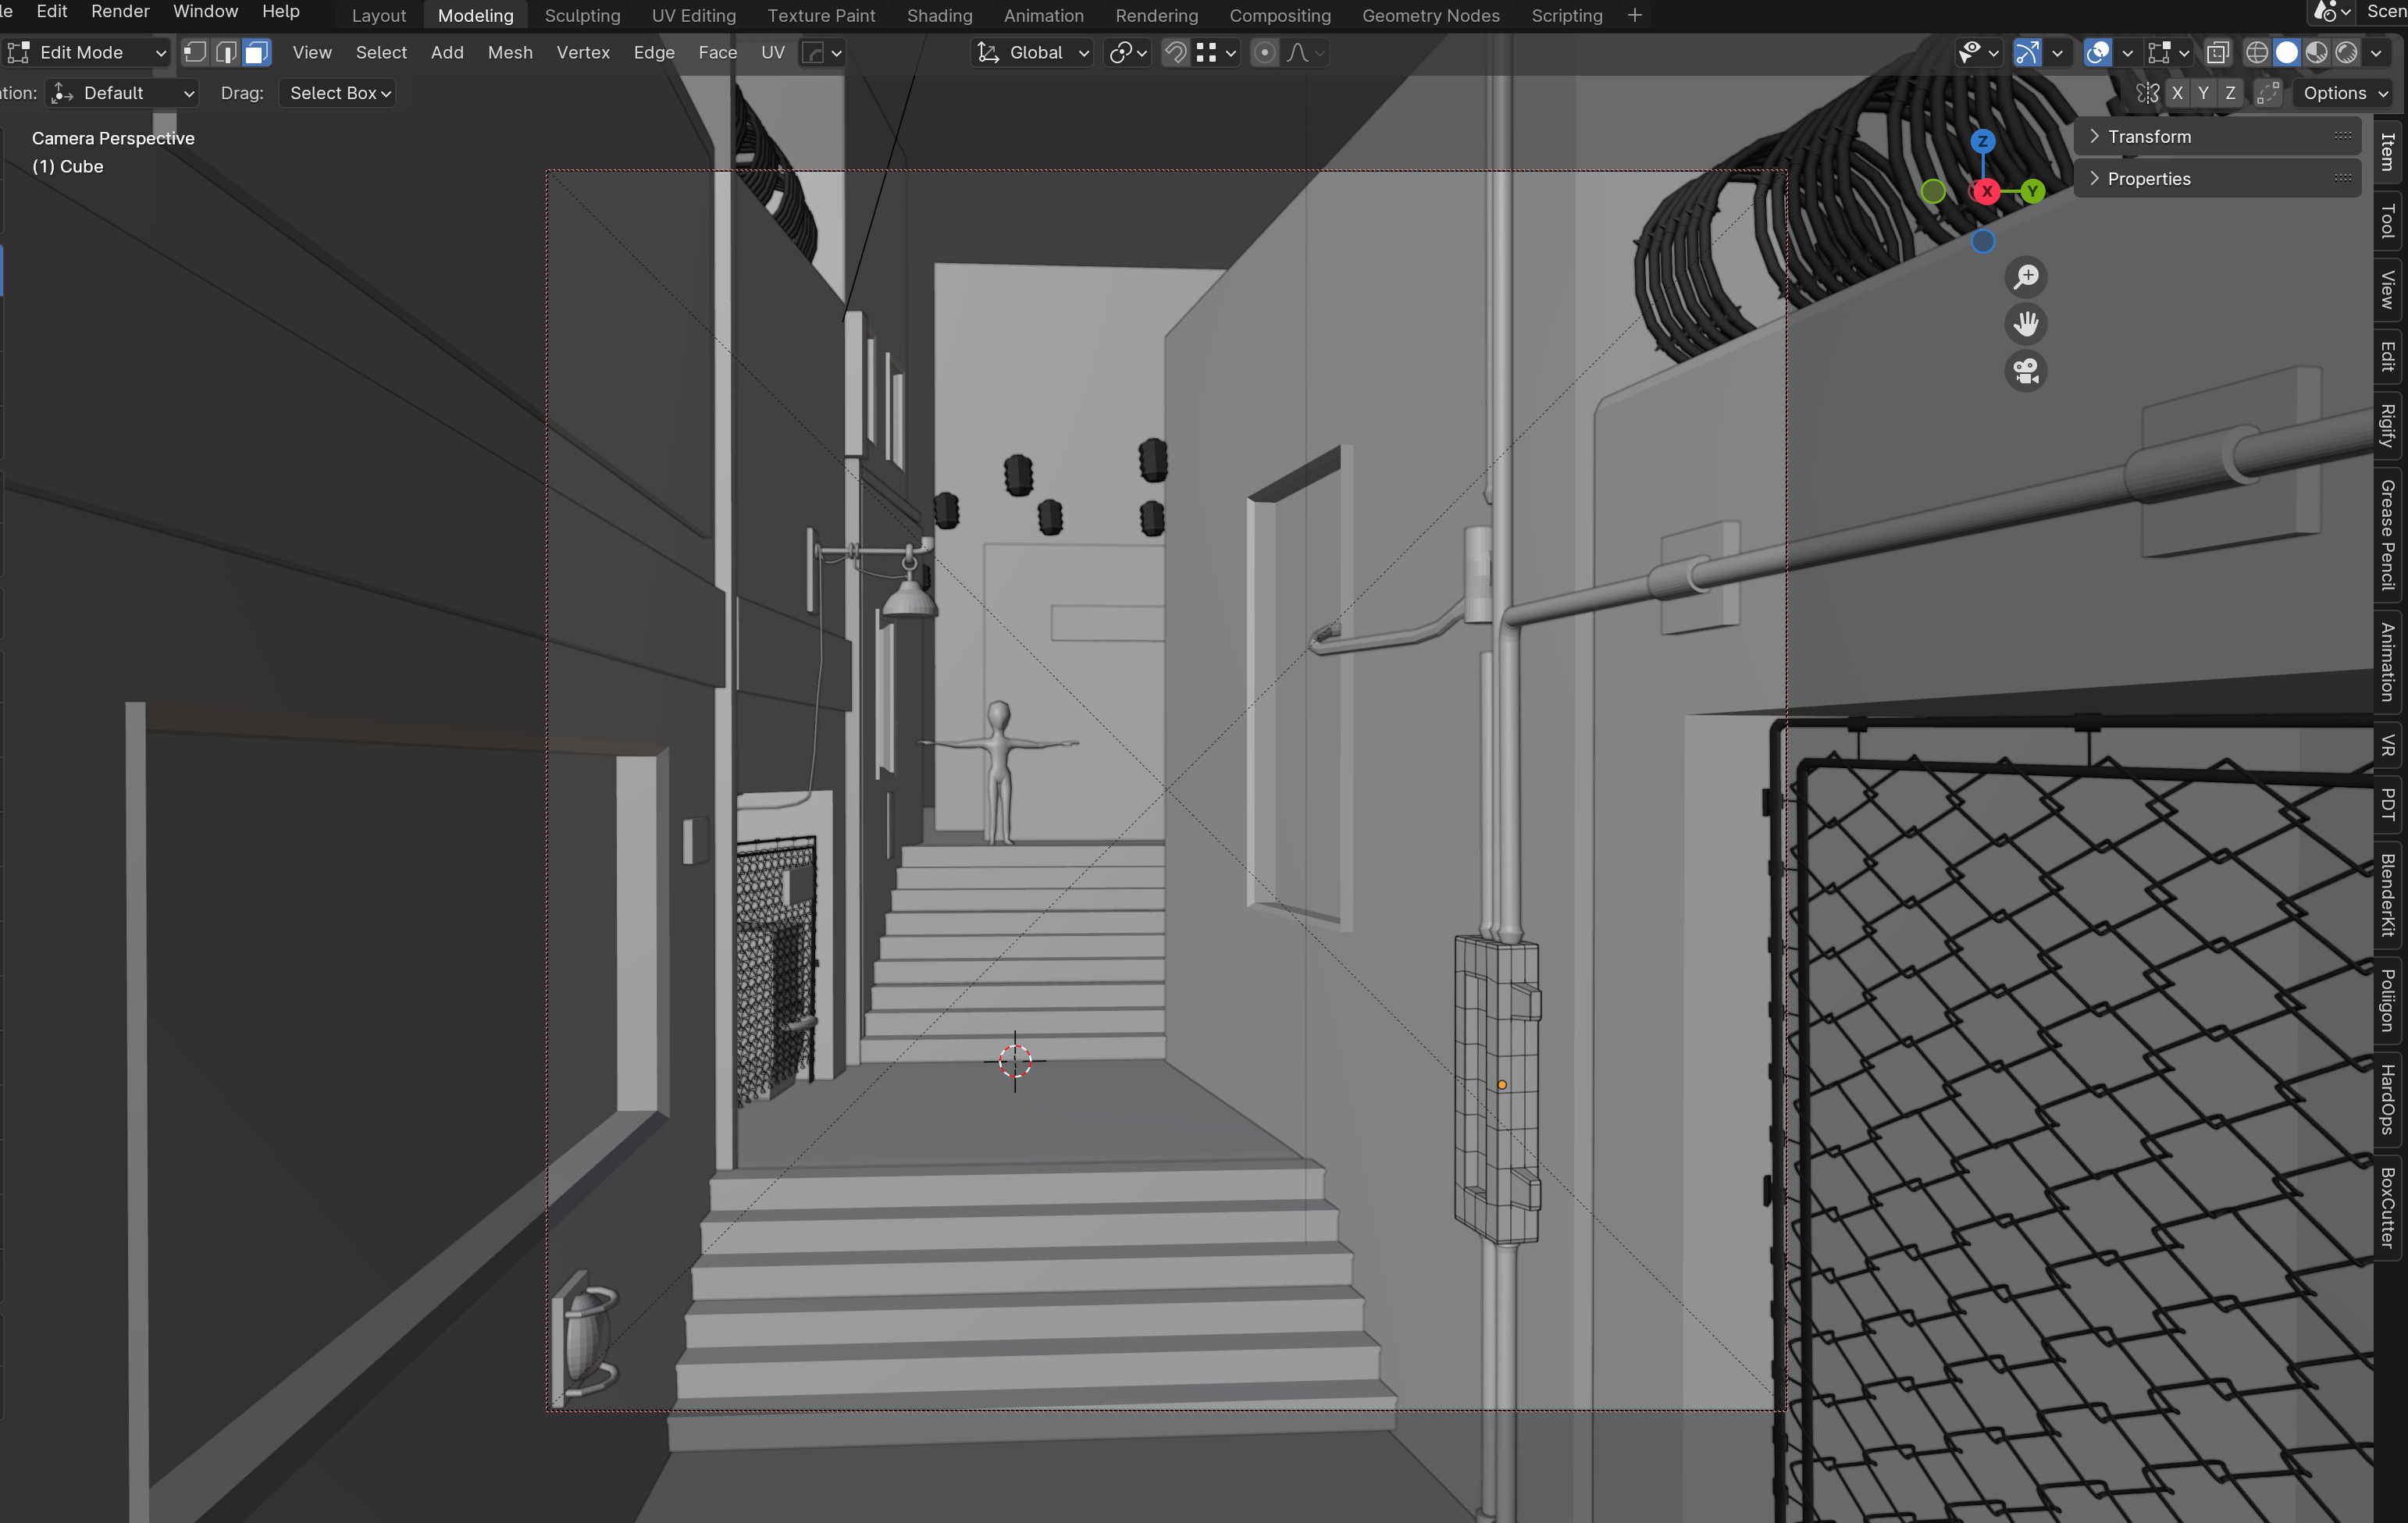Open the Options dropdown

point(2345,93)
